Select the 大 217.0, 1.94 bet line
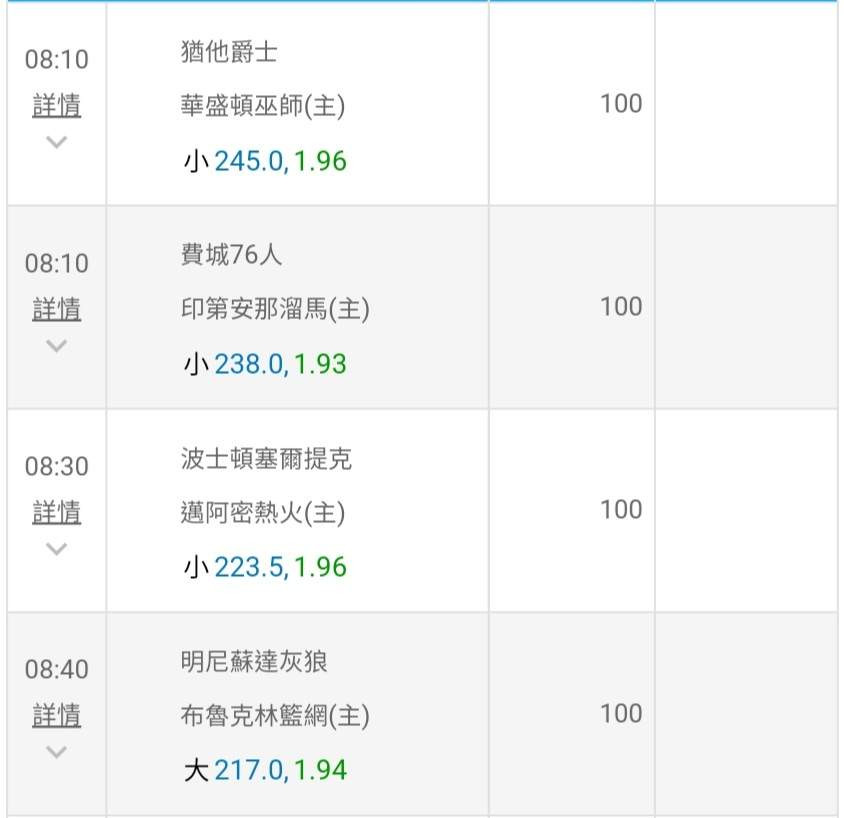 tap(265, 771)
